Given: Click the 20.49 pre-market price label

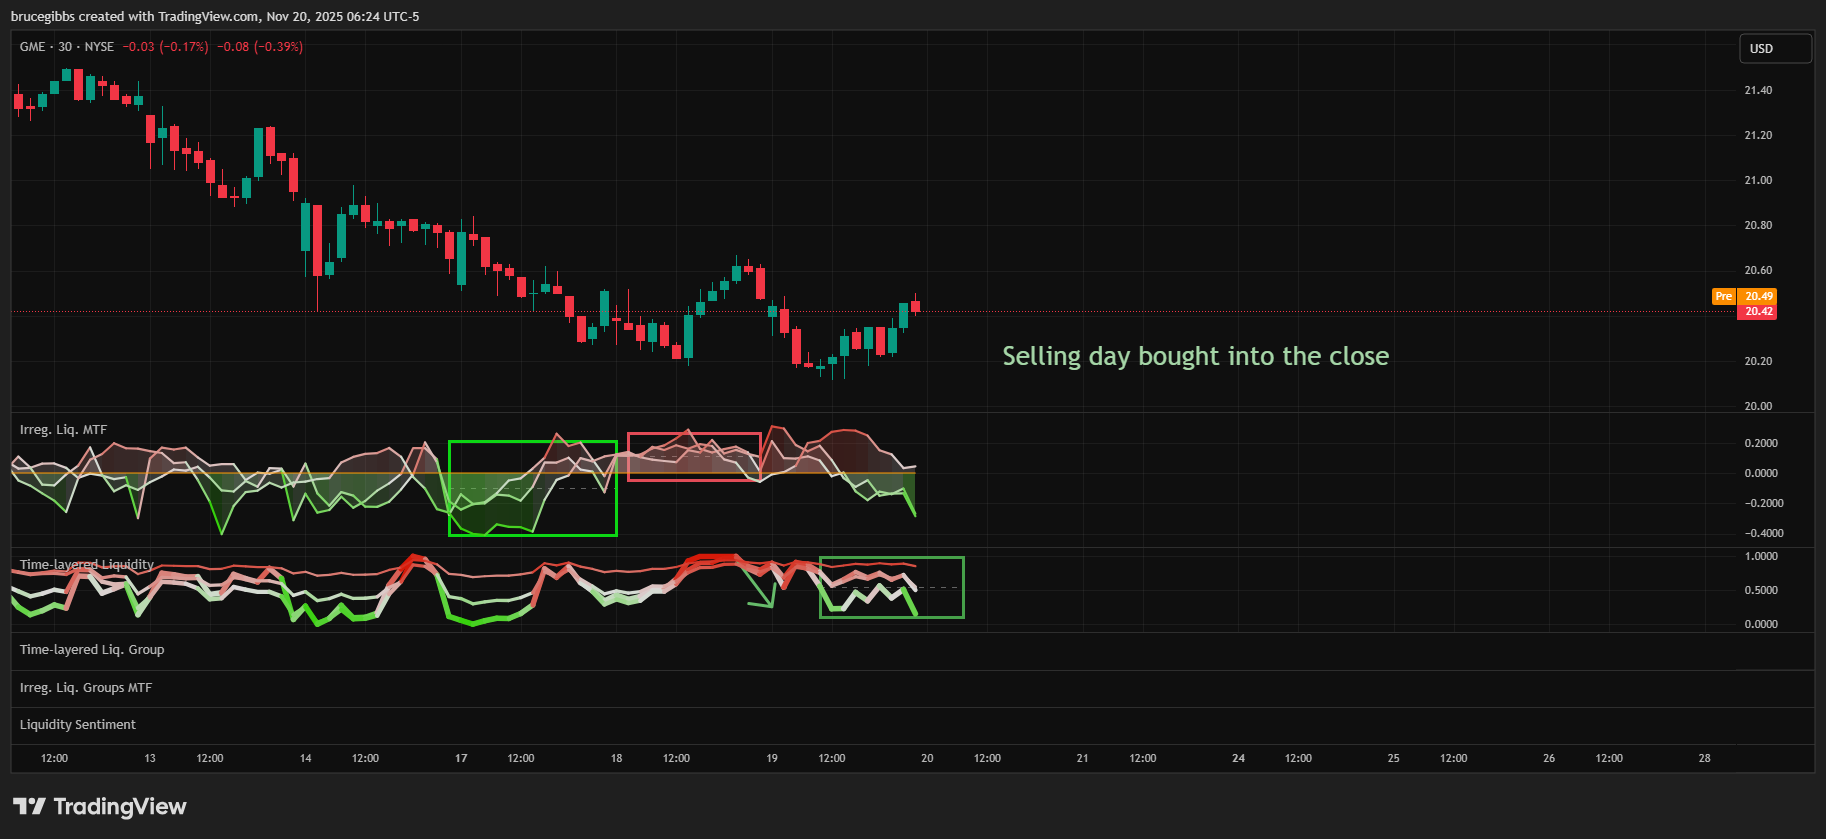Looking at the screenshot, I should click(1758, 296).
